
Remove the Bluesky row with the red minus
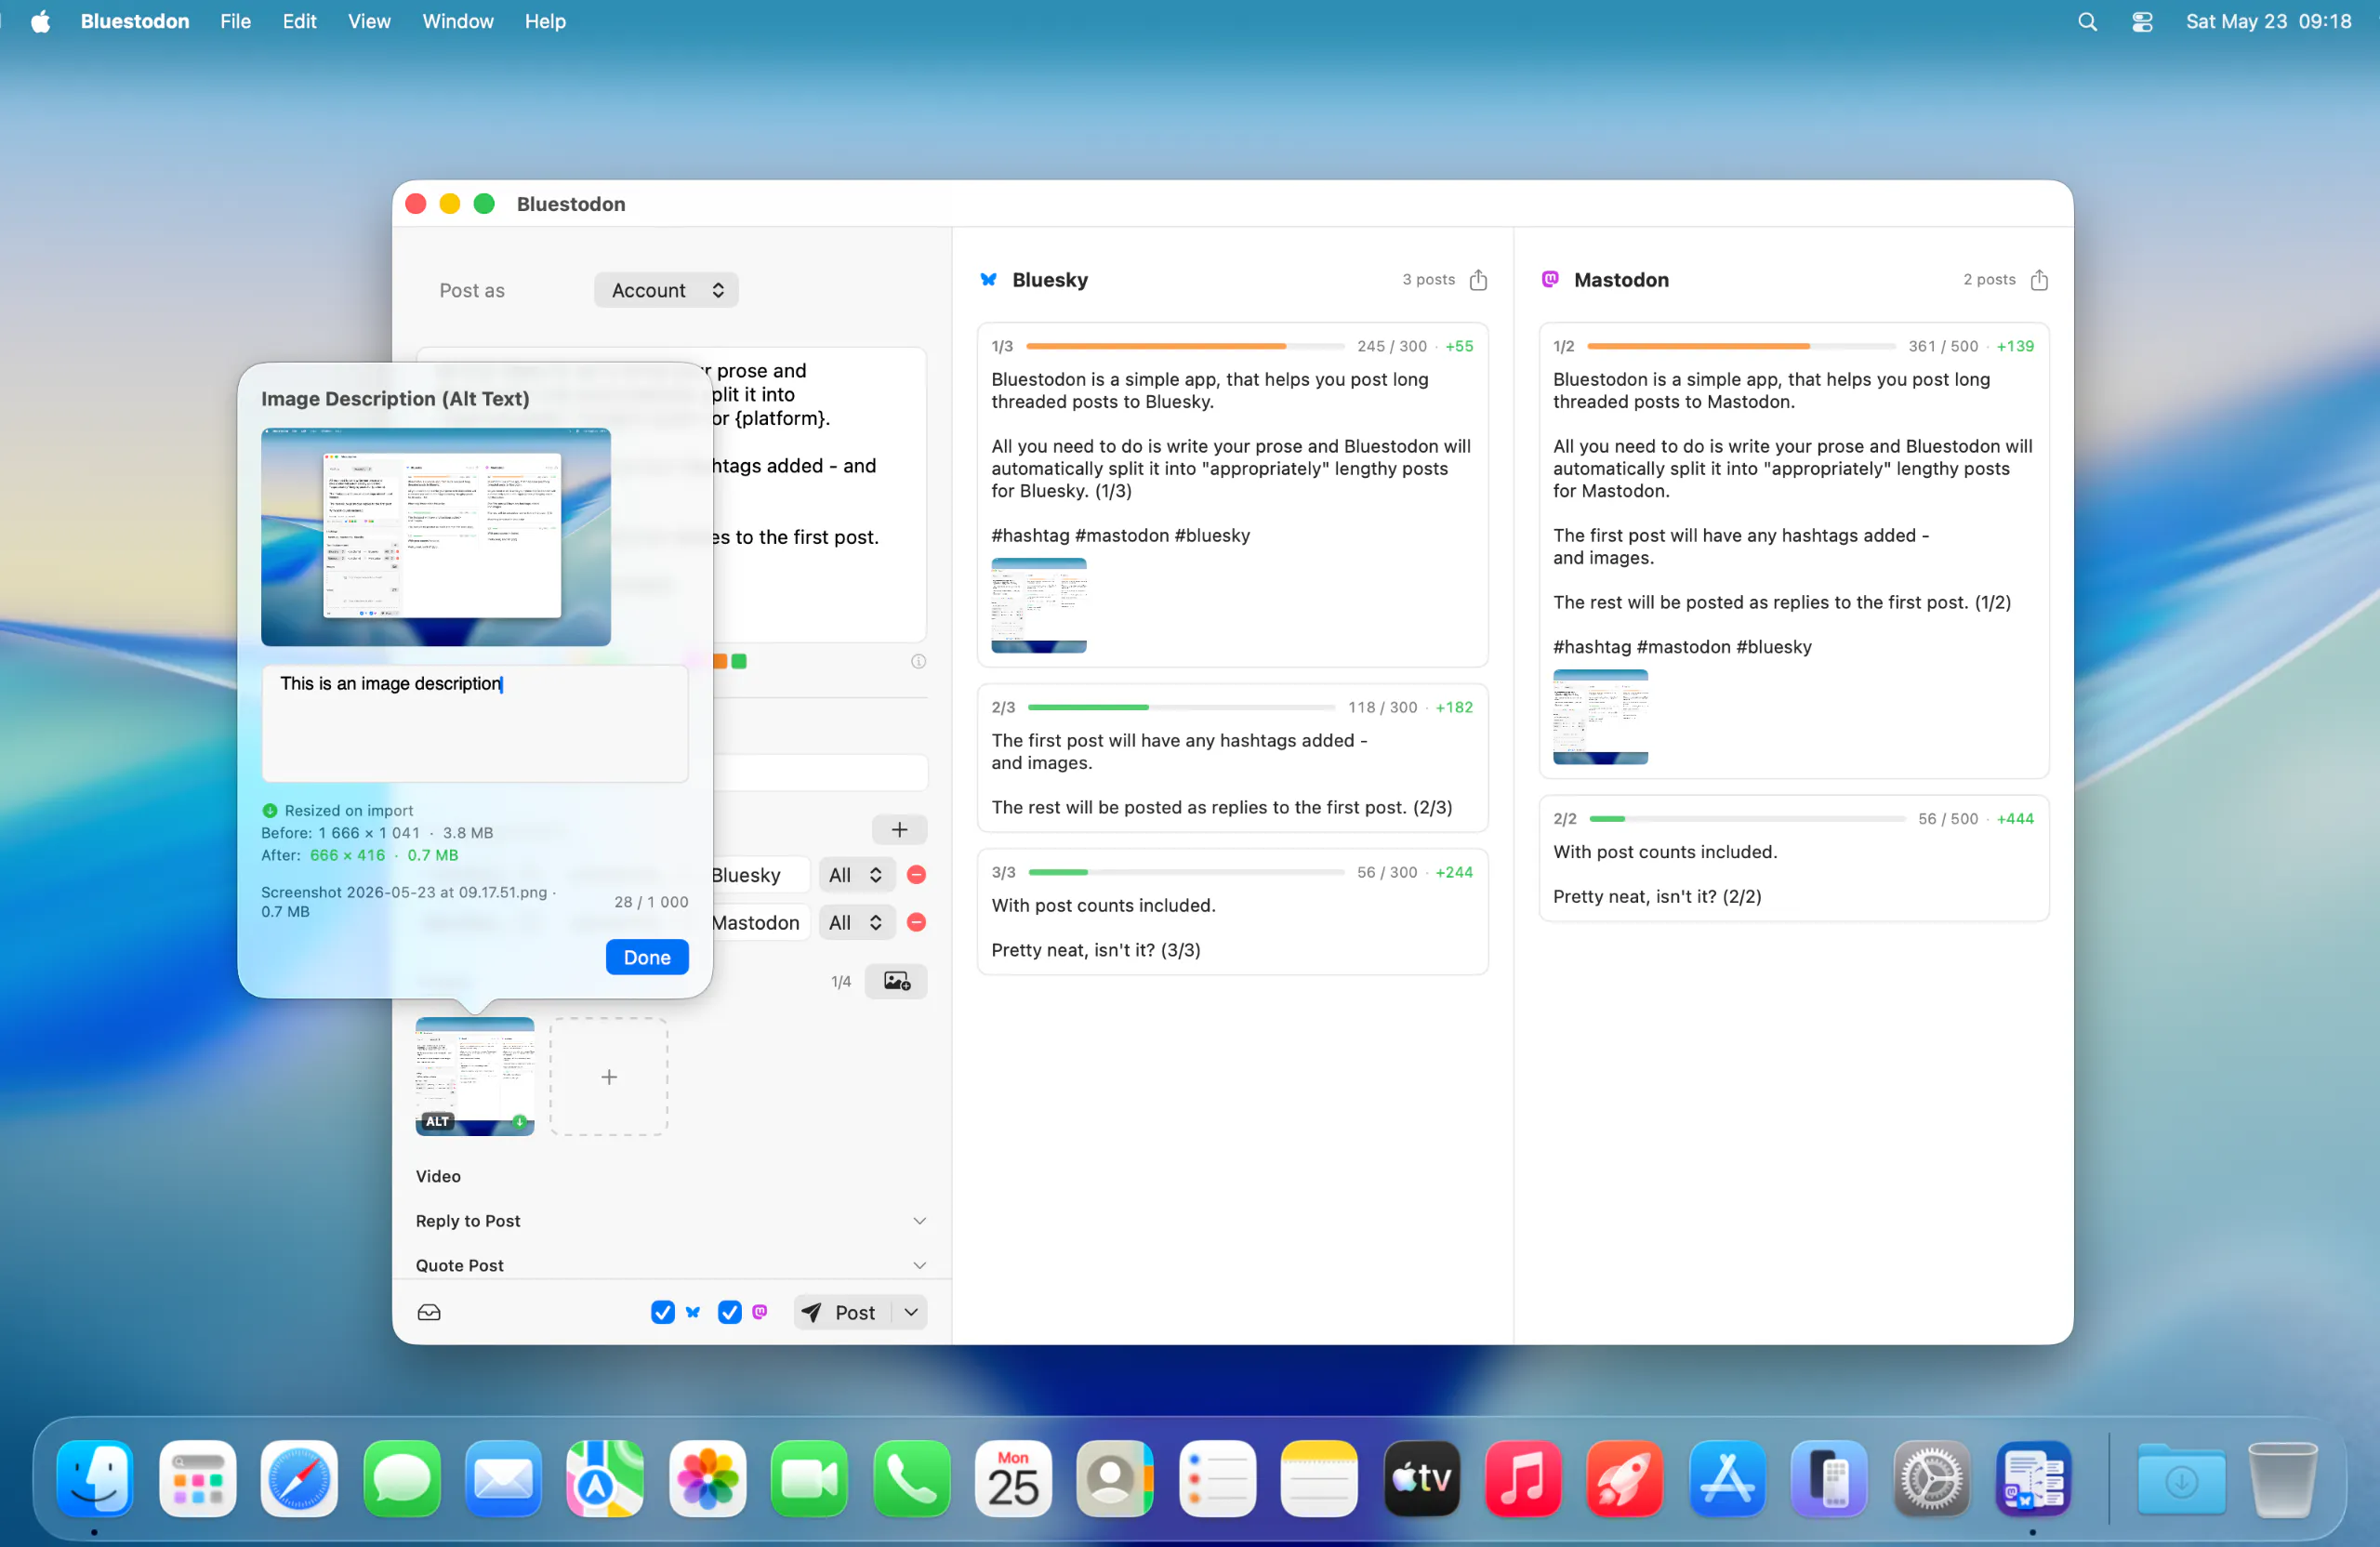916,875
